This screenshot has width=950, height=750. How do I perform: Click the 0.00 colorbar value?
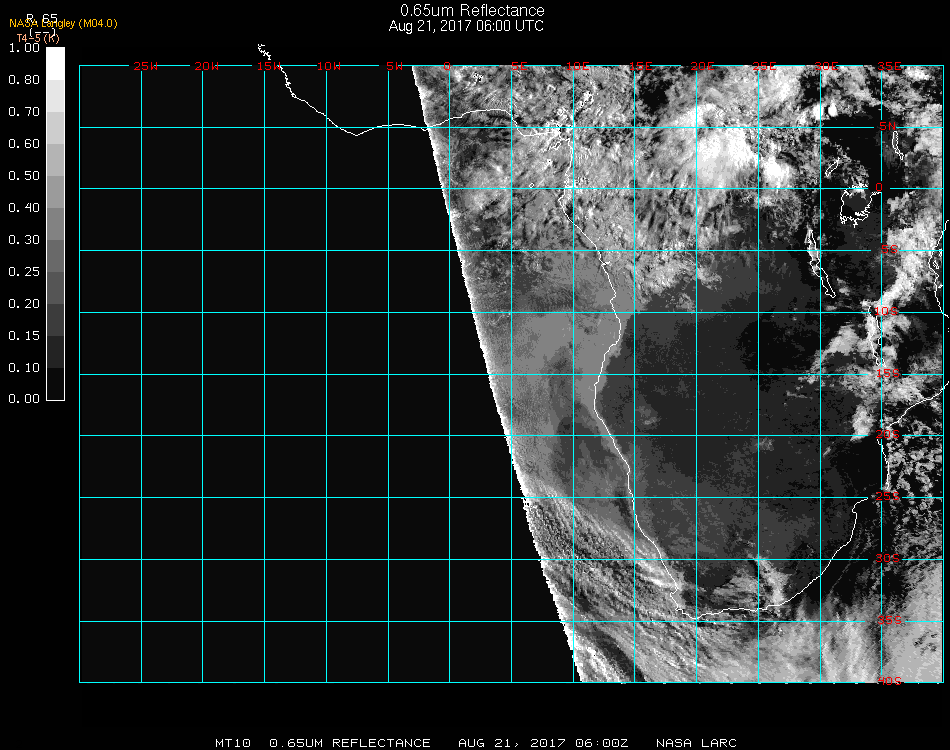[x=24, y=399]
